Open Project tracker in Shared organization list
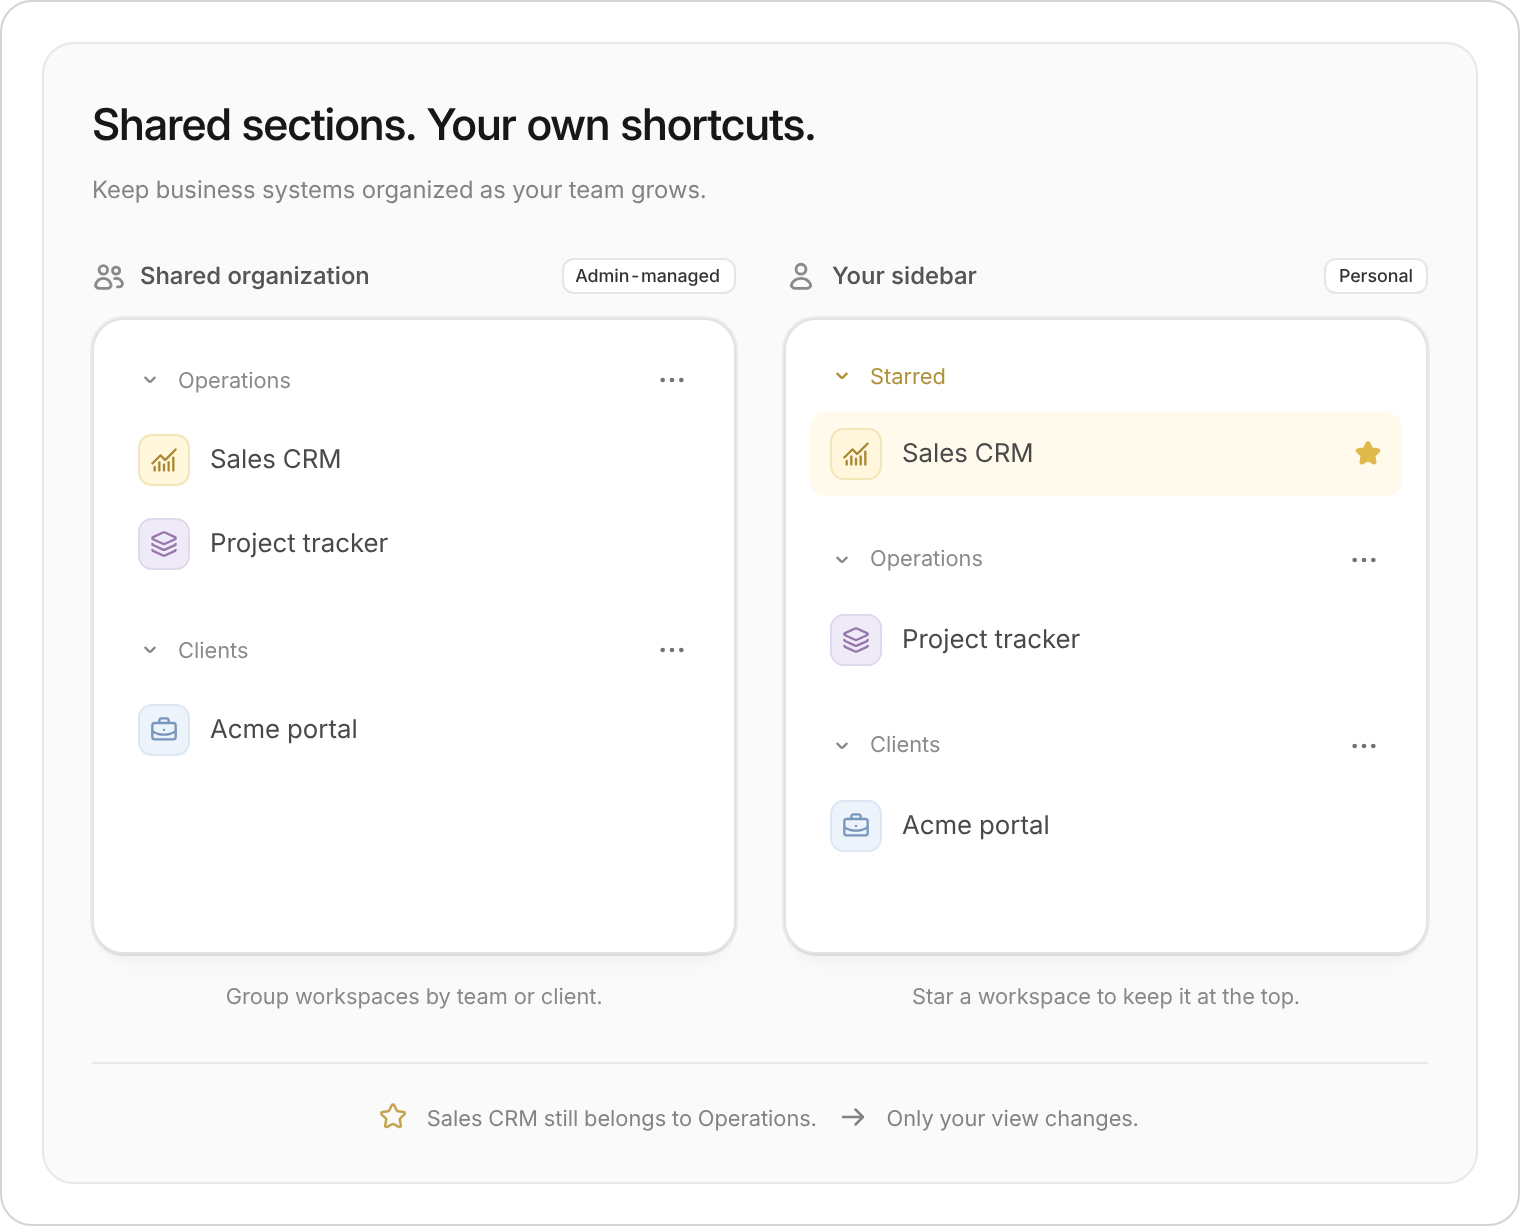1520x1226 pixels. click(299, 544)
